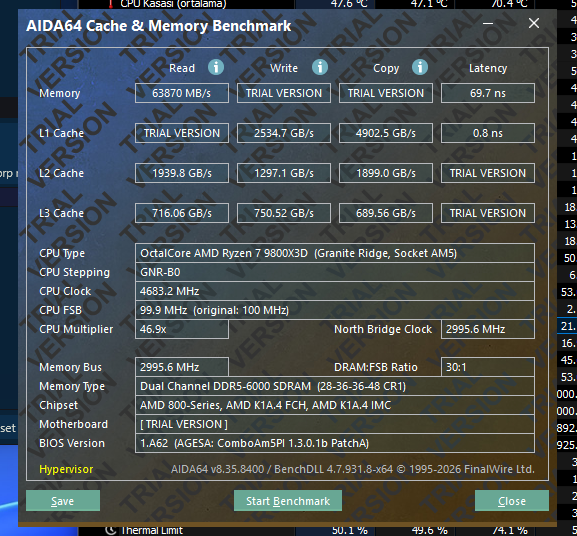This screenshot has width=577, height=536.
Task: Click the Chipset AMD 800-Series field
Action: 335,405
